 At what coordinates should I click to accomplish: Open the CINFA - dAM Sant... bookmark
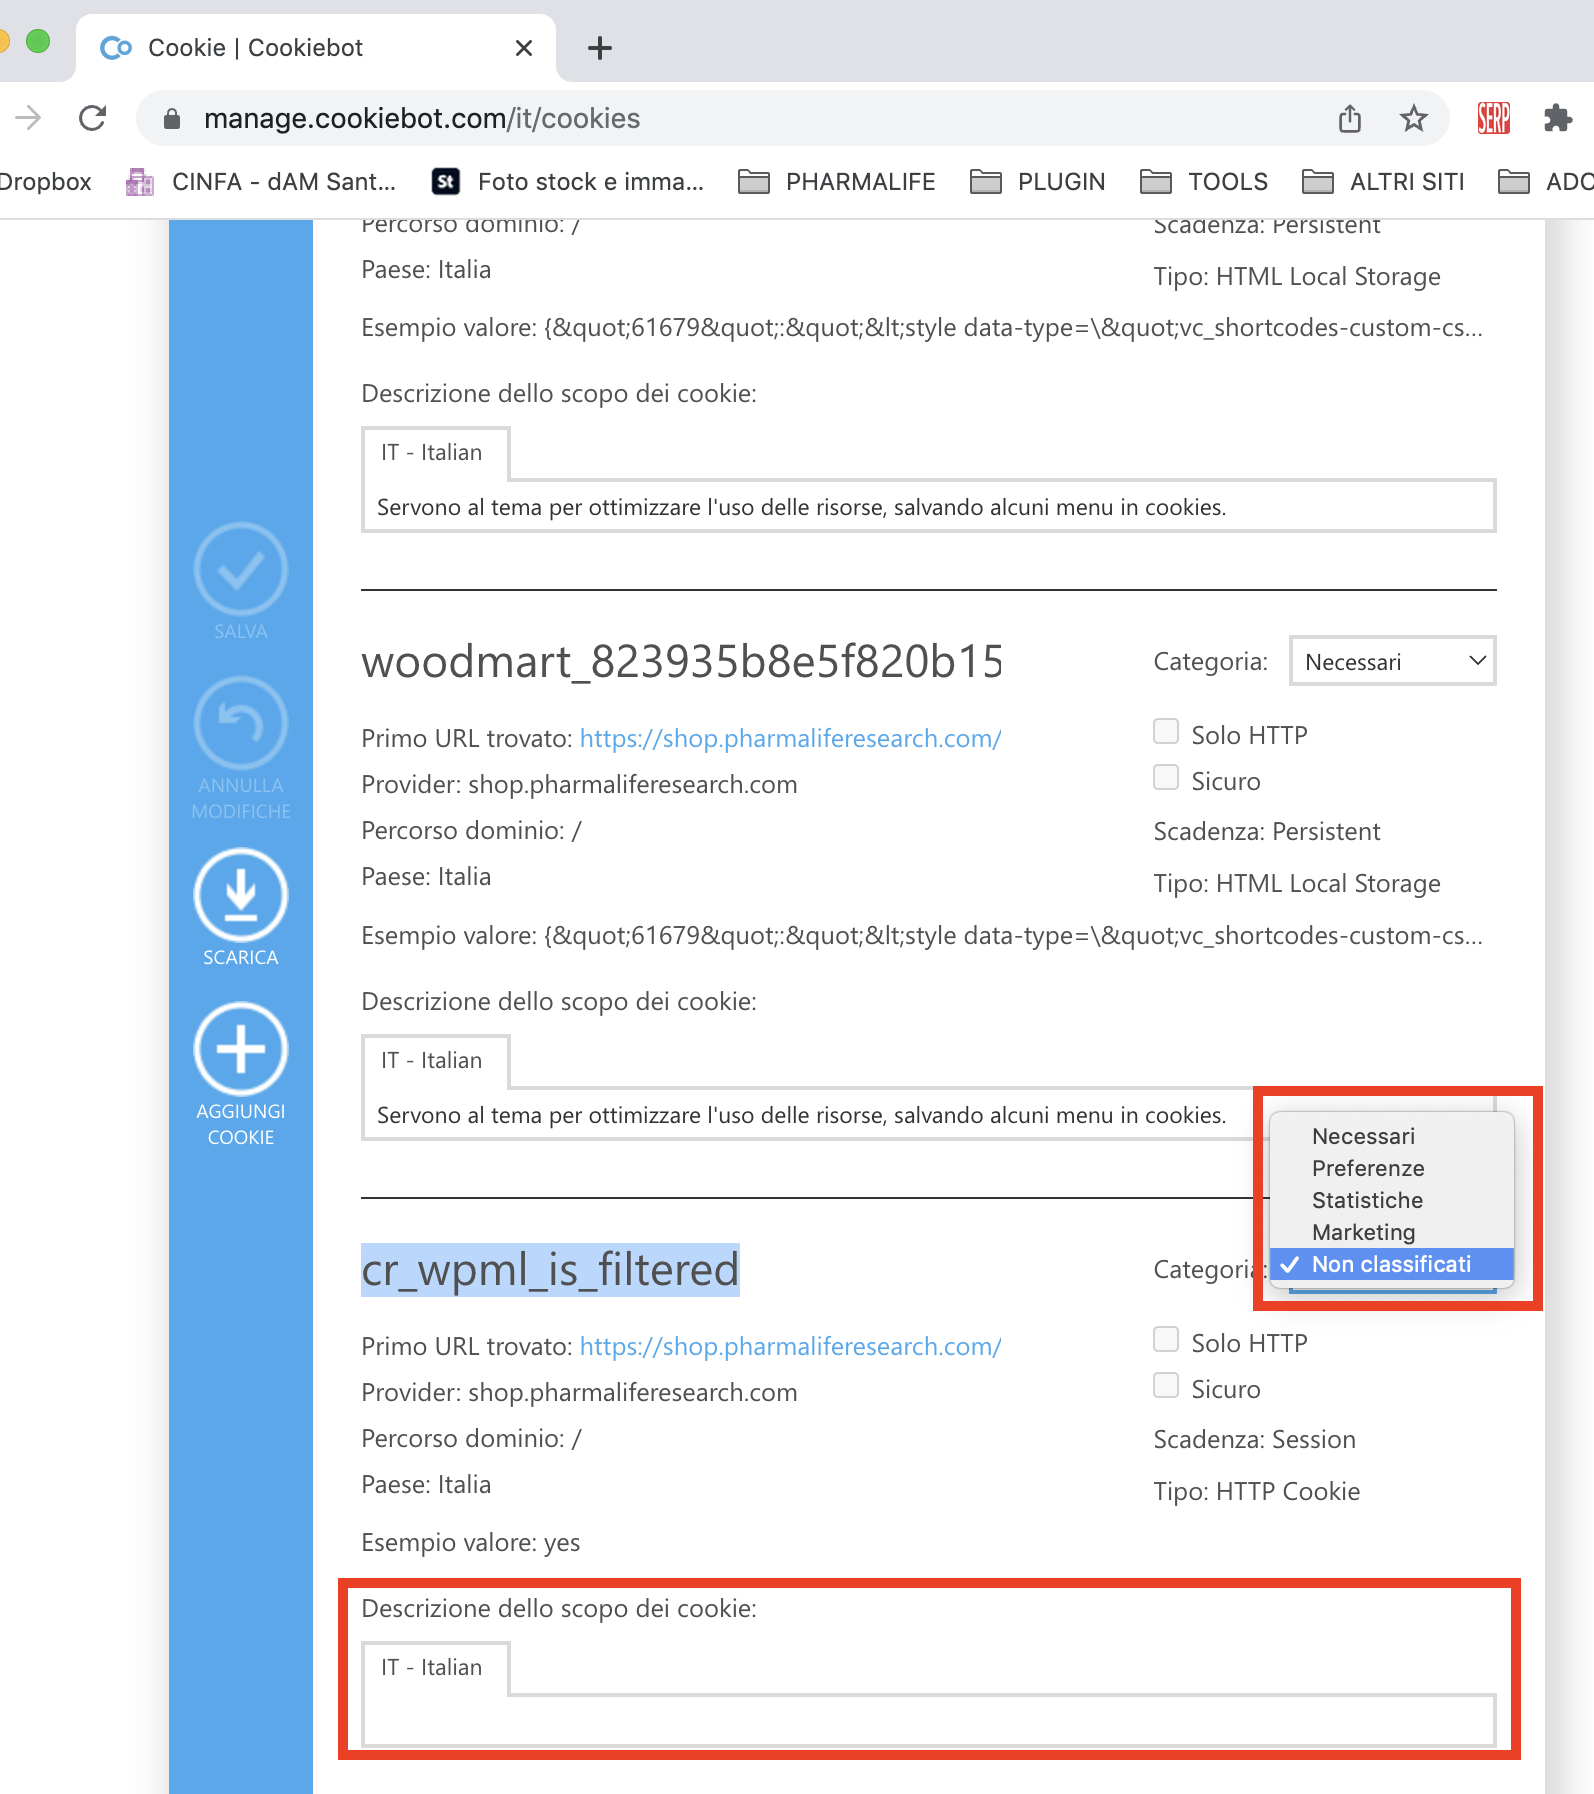(262, 182)
